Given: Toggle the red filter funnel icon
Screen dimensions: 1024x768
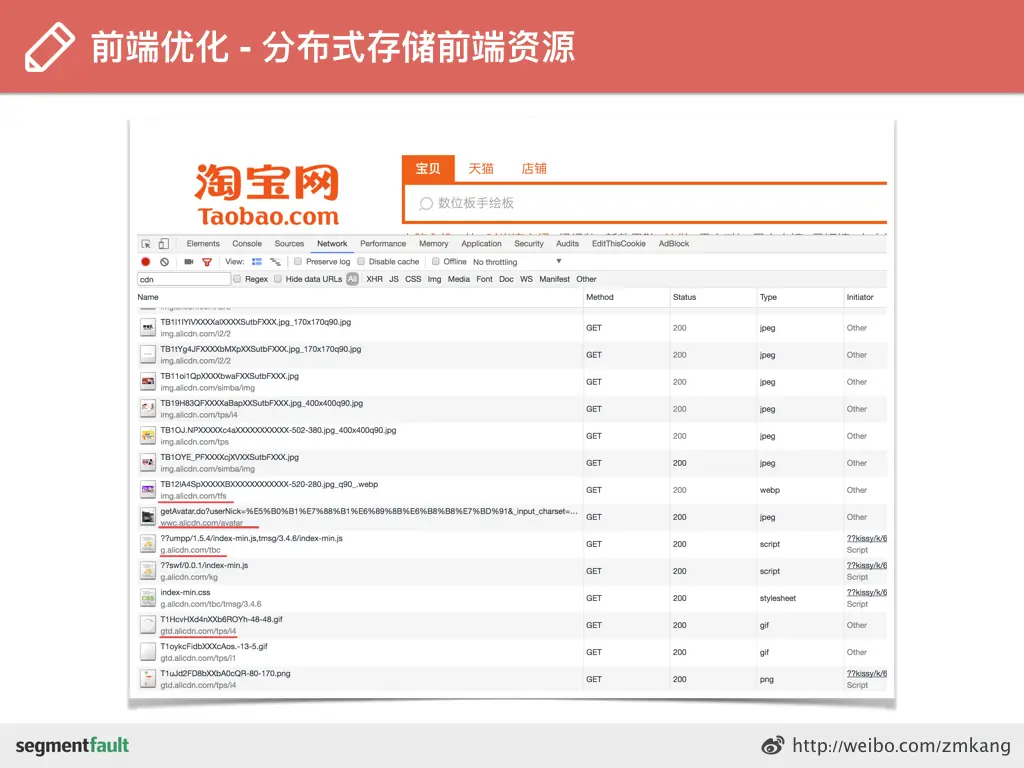Looking at the screenshot, I should pos(207,262).
